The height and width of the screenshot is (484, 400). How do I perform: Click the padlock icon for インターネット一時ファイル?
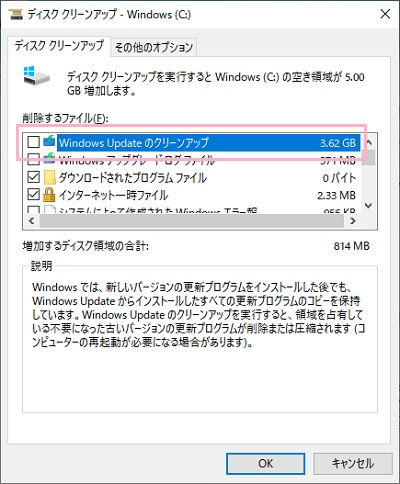[49, 195]
